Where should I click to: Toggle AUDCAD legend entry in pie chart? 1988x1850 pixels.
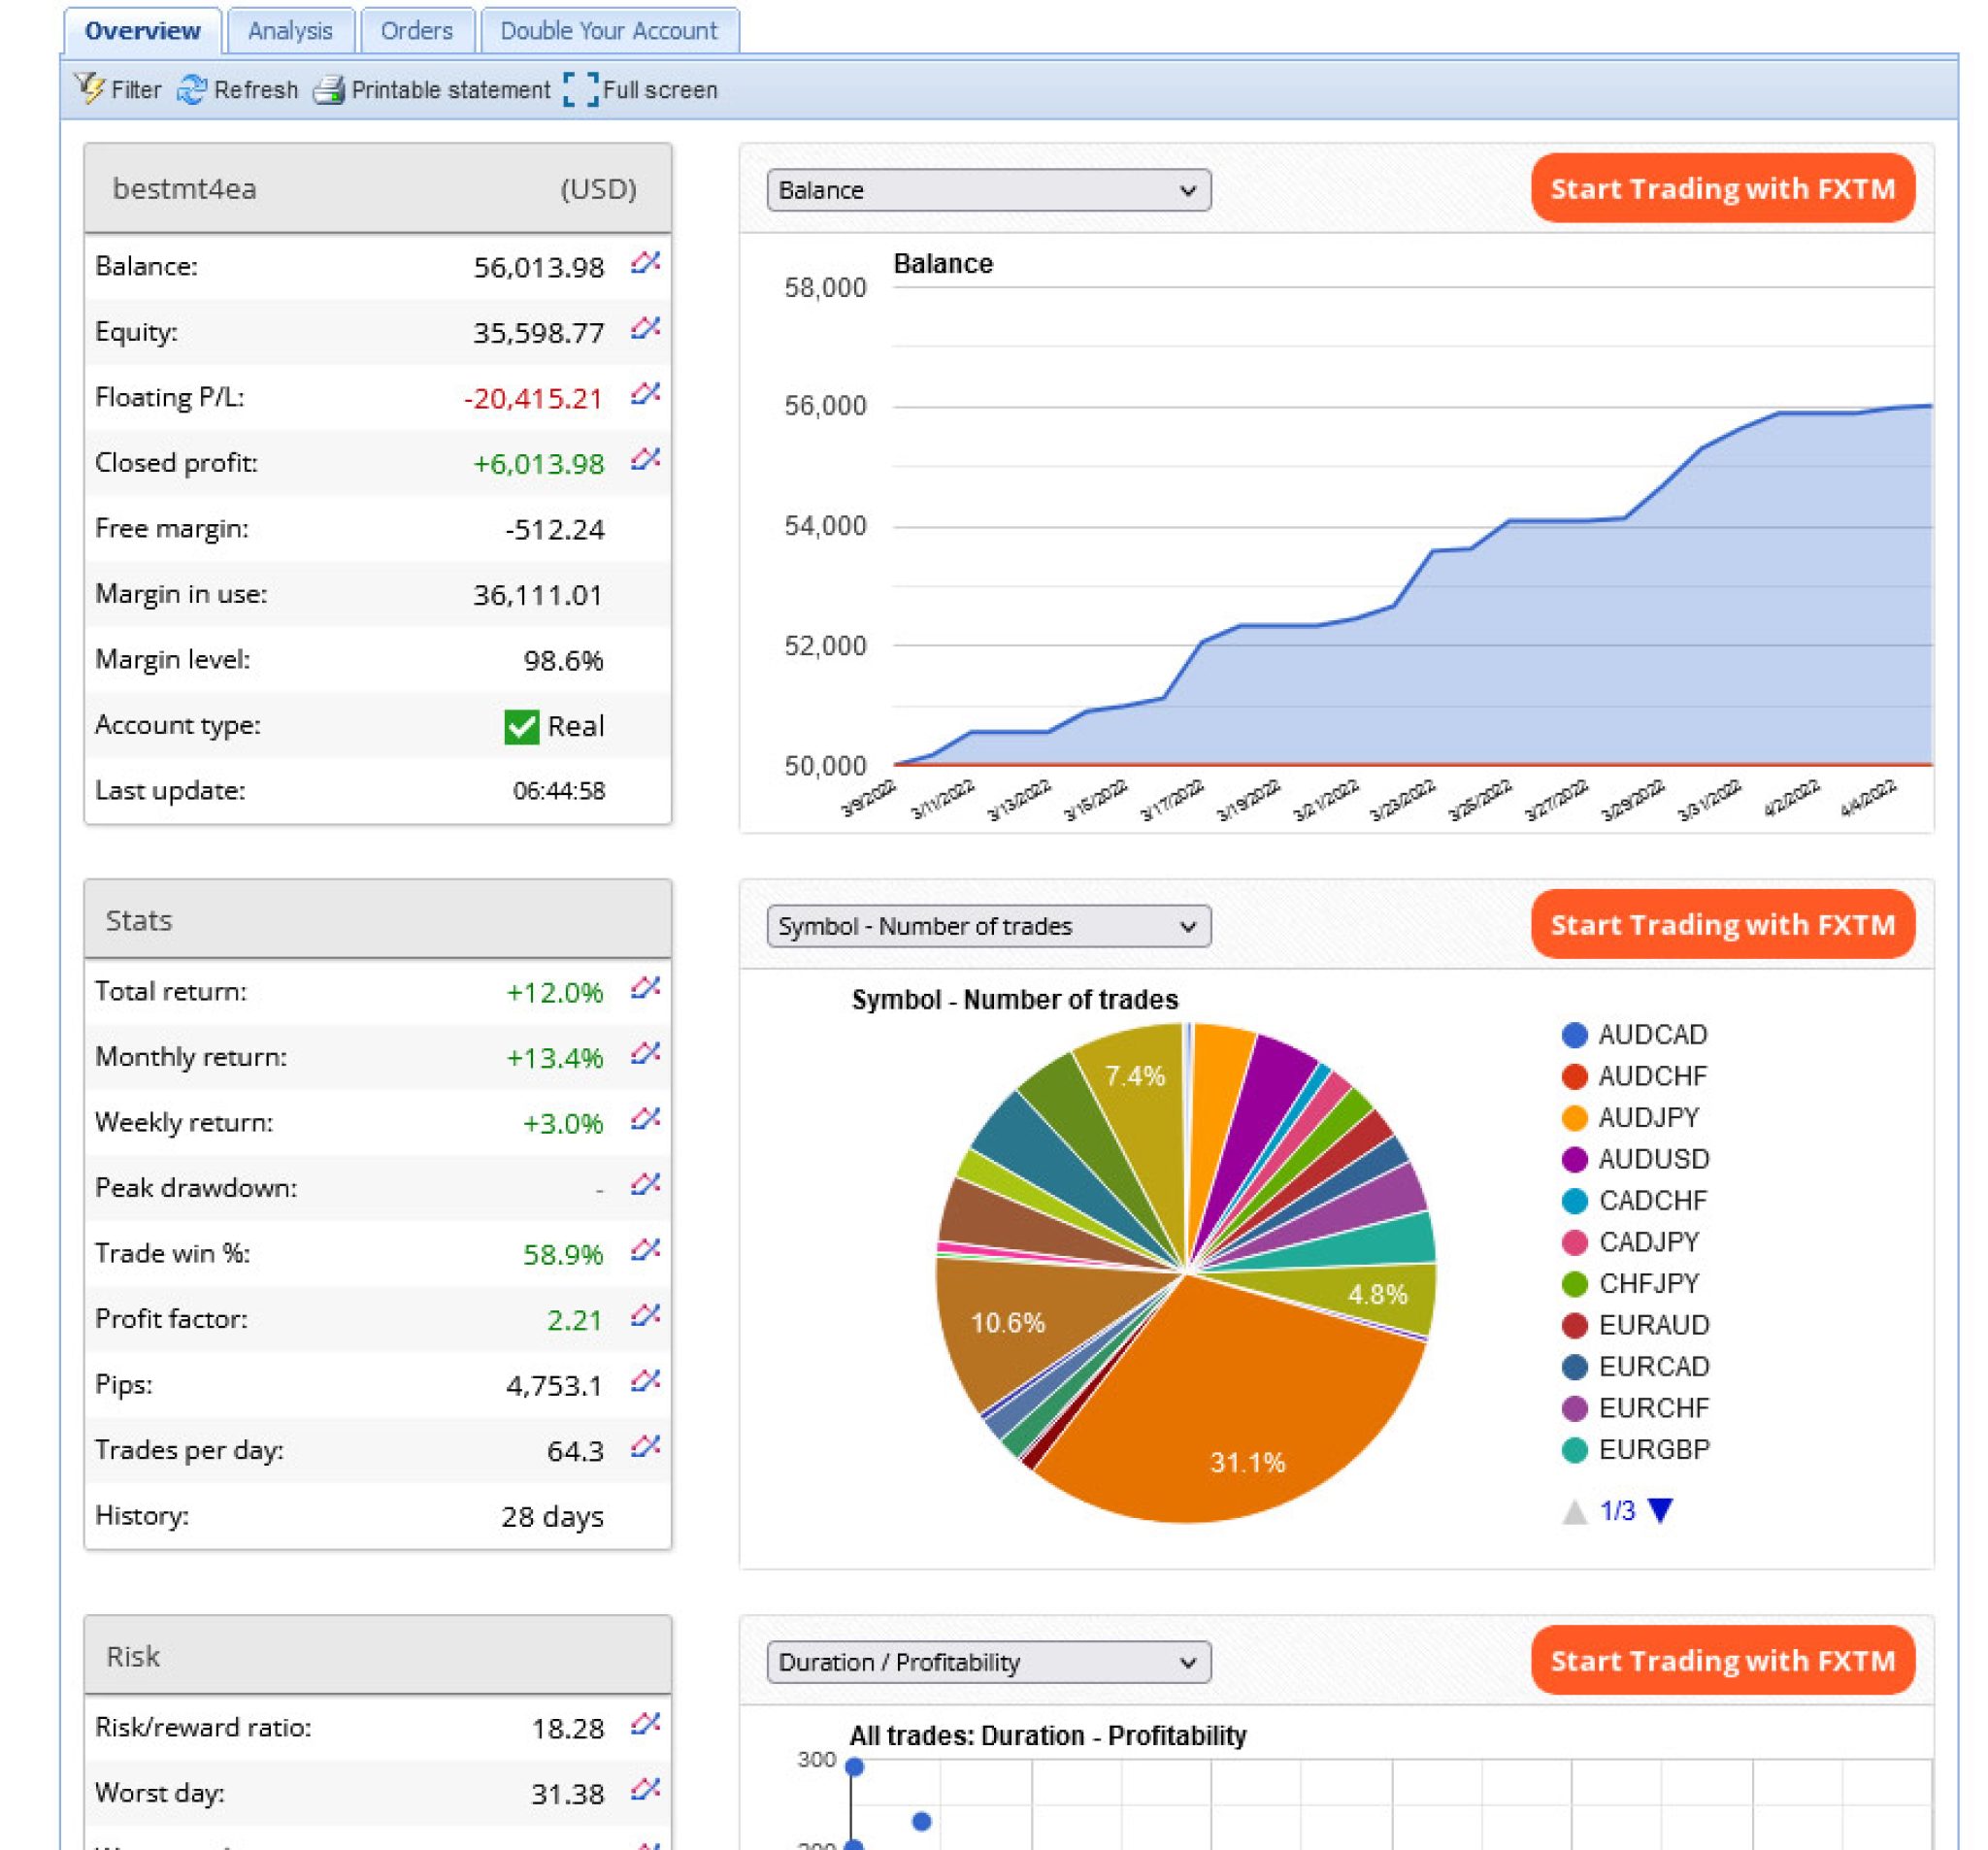(x=1634, y=1035)
